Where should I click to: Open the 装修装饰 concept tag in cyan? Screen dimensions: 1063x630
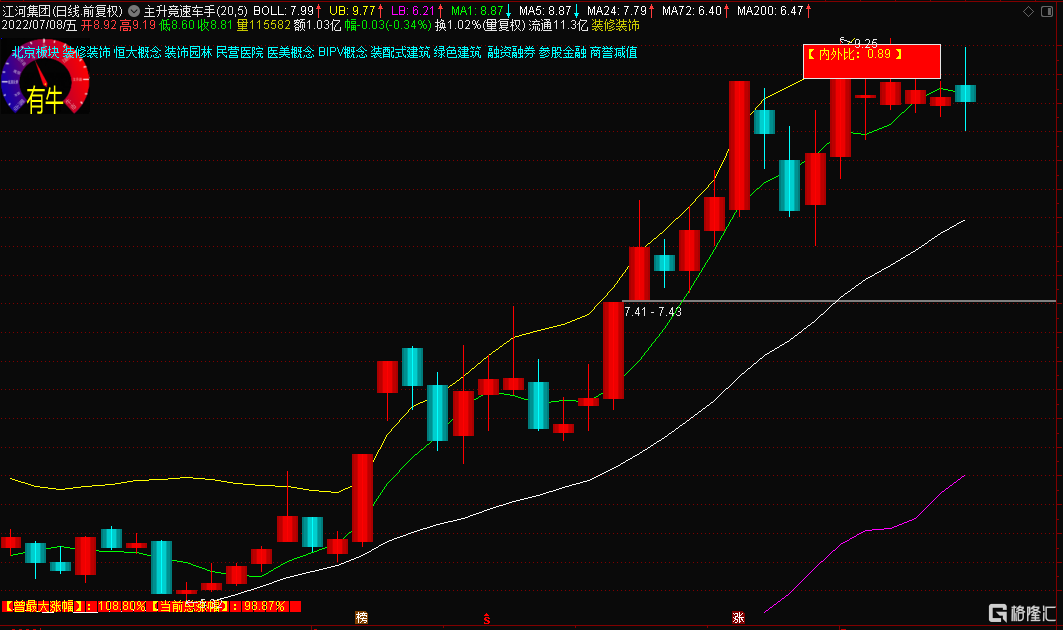87,52
